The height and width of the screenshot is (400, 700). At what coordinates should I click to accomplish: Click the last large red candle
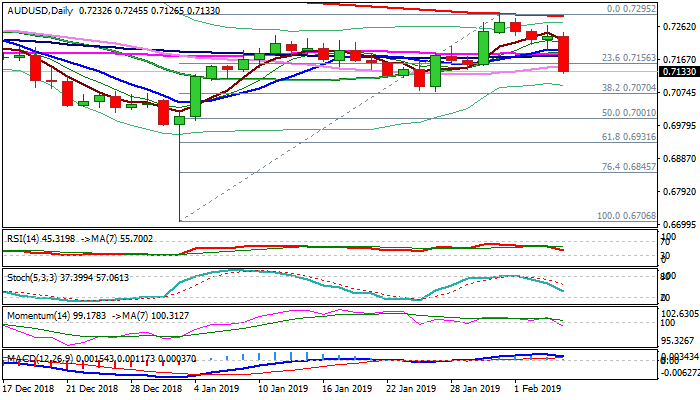[x=563, y=53]
